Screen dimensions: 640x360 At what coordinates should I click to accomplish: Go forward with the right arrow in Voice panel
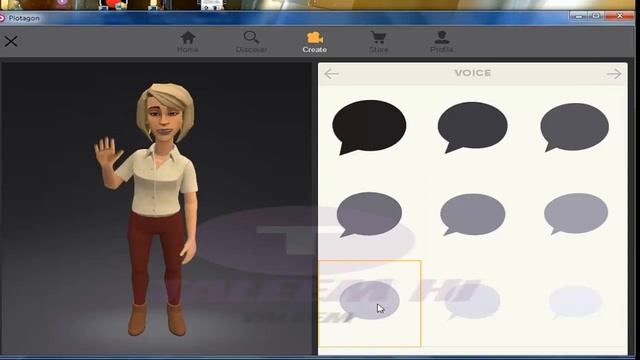(614, 74)
